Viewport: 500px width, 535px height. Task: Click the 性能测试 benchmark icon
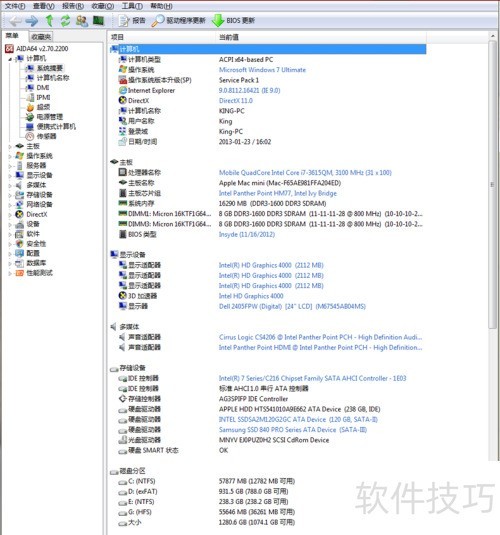click(20, 273)
